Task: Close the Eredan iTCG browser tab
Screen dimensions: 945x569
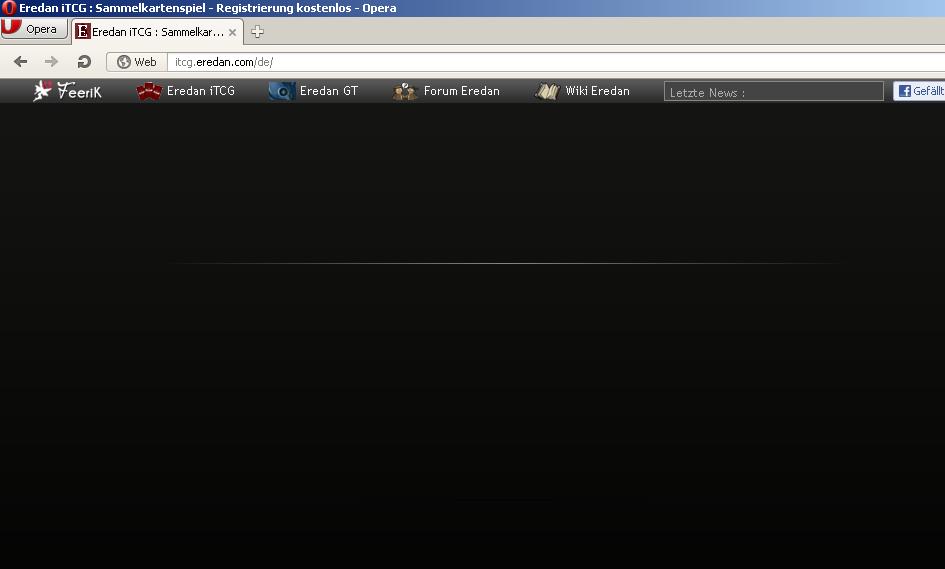Action: (x=233, y=32)
